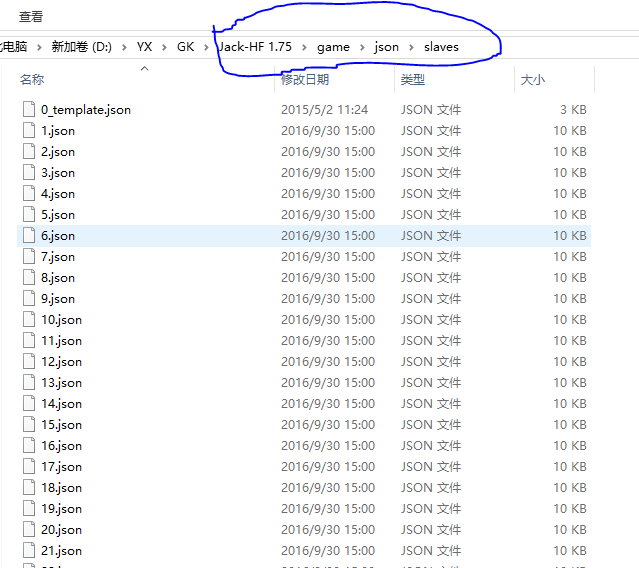
Task: Select the 13.json file icon
Action: [x=29, y=383]
